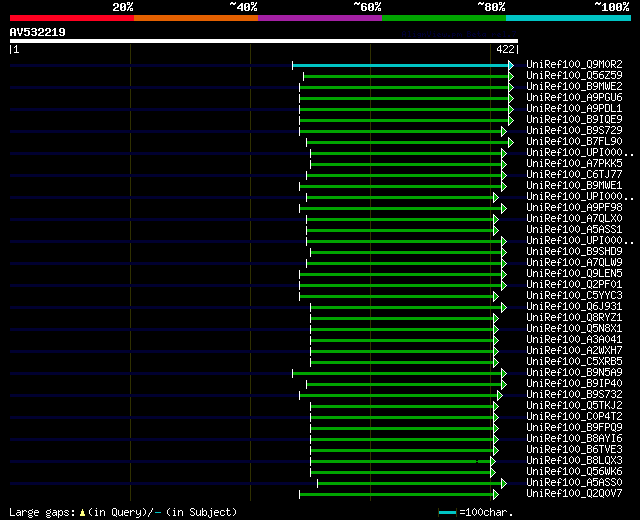Screen dimensions: 640x520
Task: Select the UniRef100_Q5TKJ2 label
Action: [574, 406]
